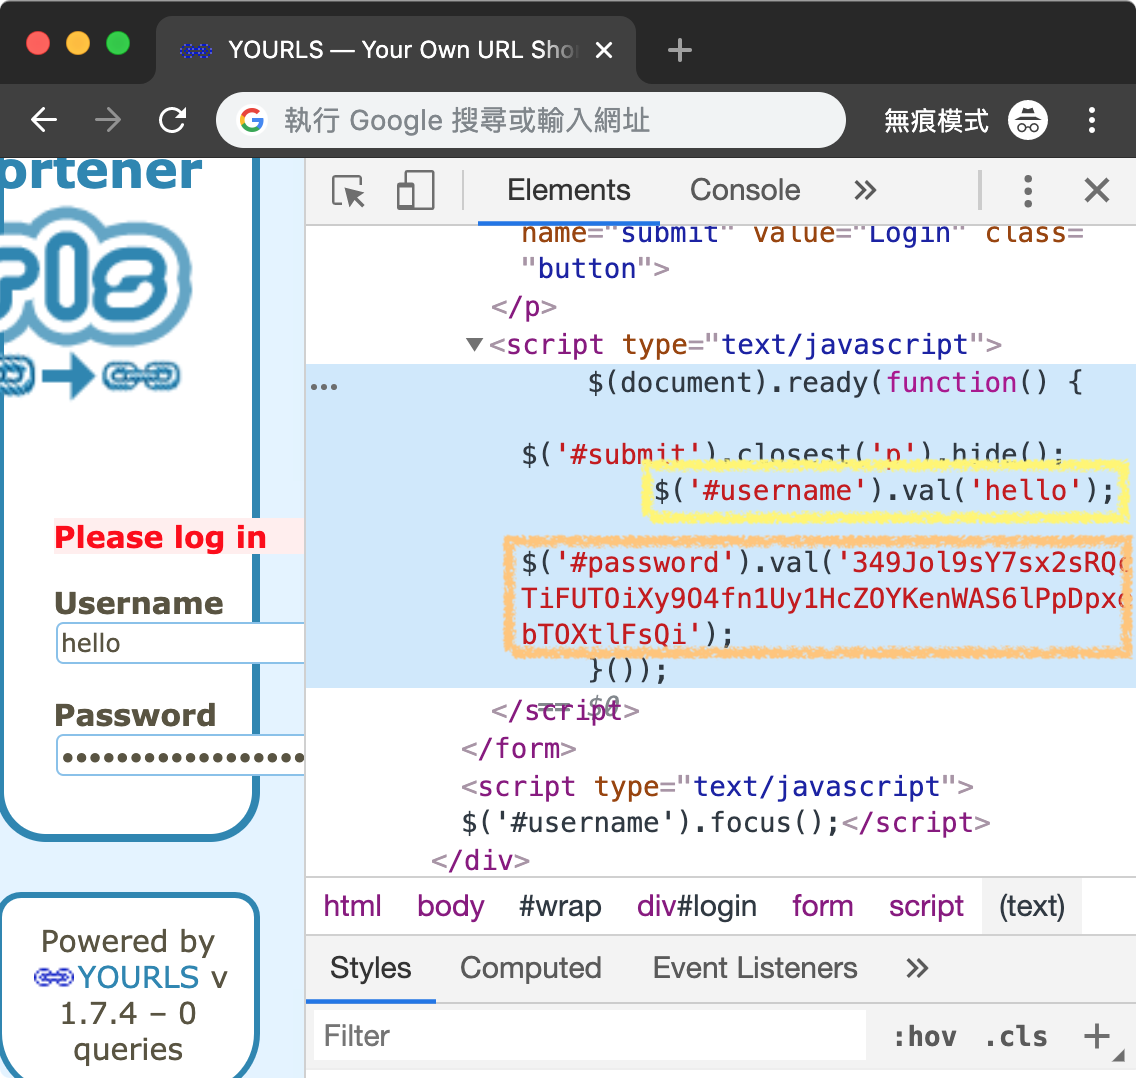Select the form breadcrumb
Viewport: 1136px width, 1078px height.
pos(822,906)
